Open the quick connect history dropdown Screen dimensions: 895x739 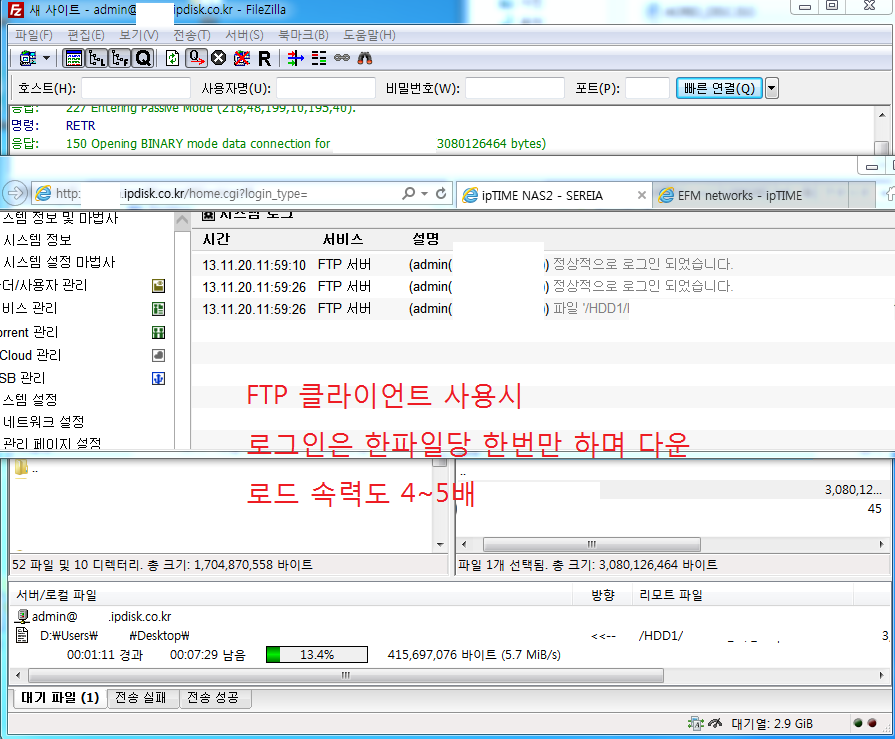pos(772,88)
